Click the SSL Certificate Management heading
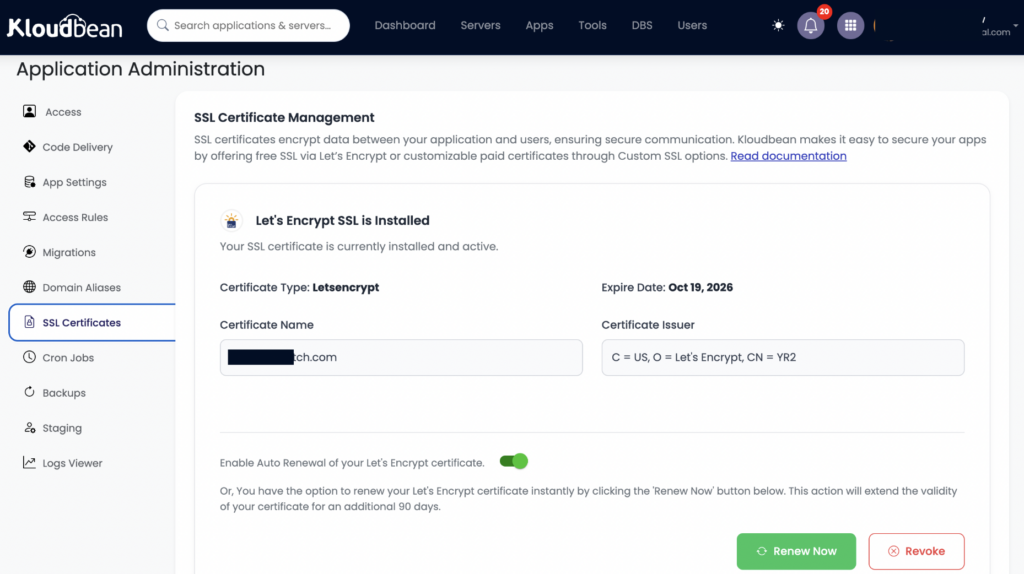 (284, 118)
